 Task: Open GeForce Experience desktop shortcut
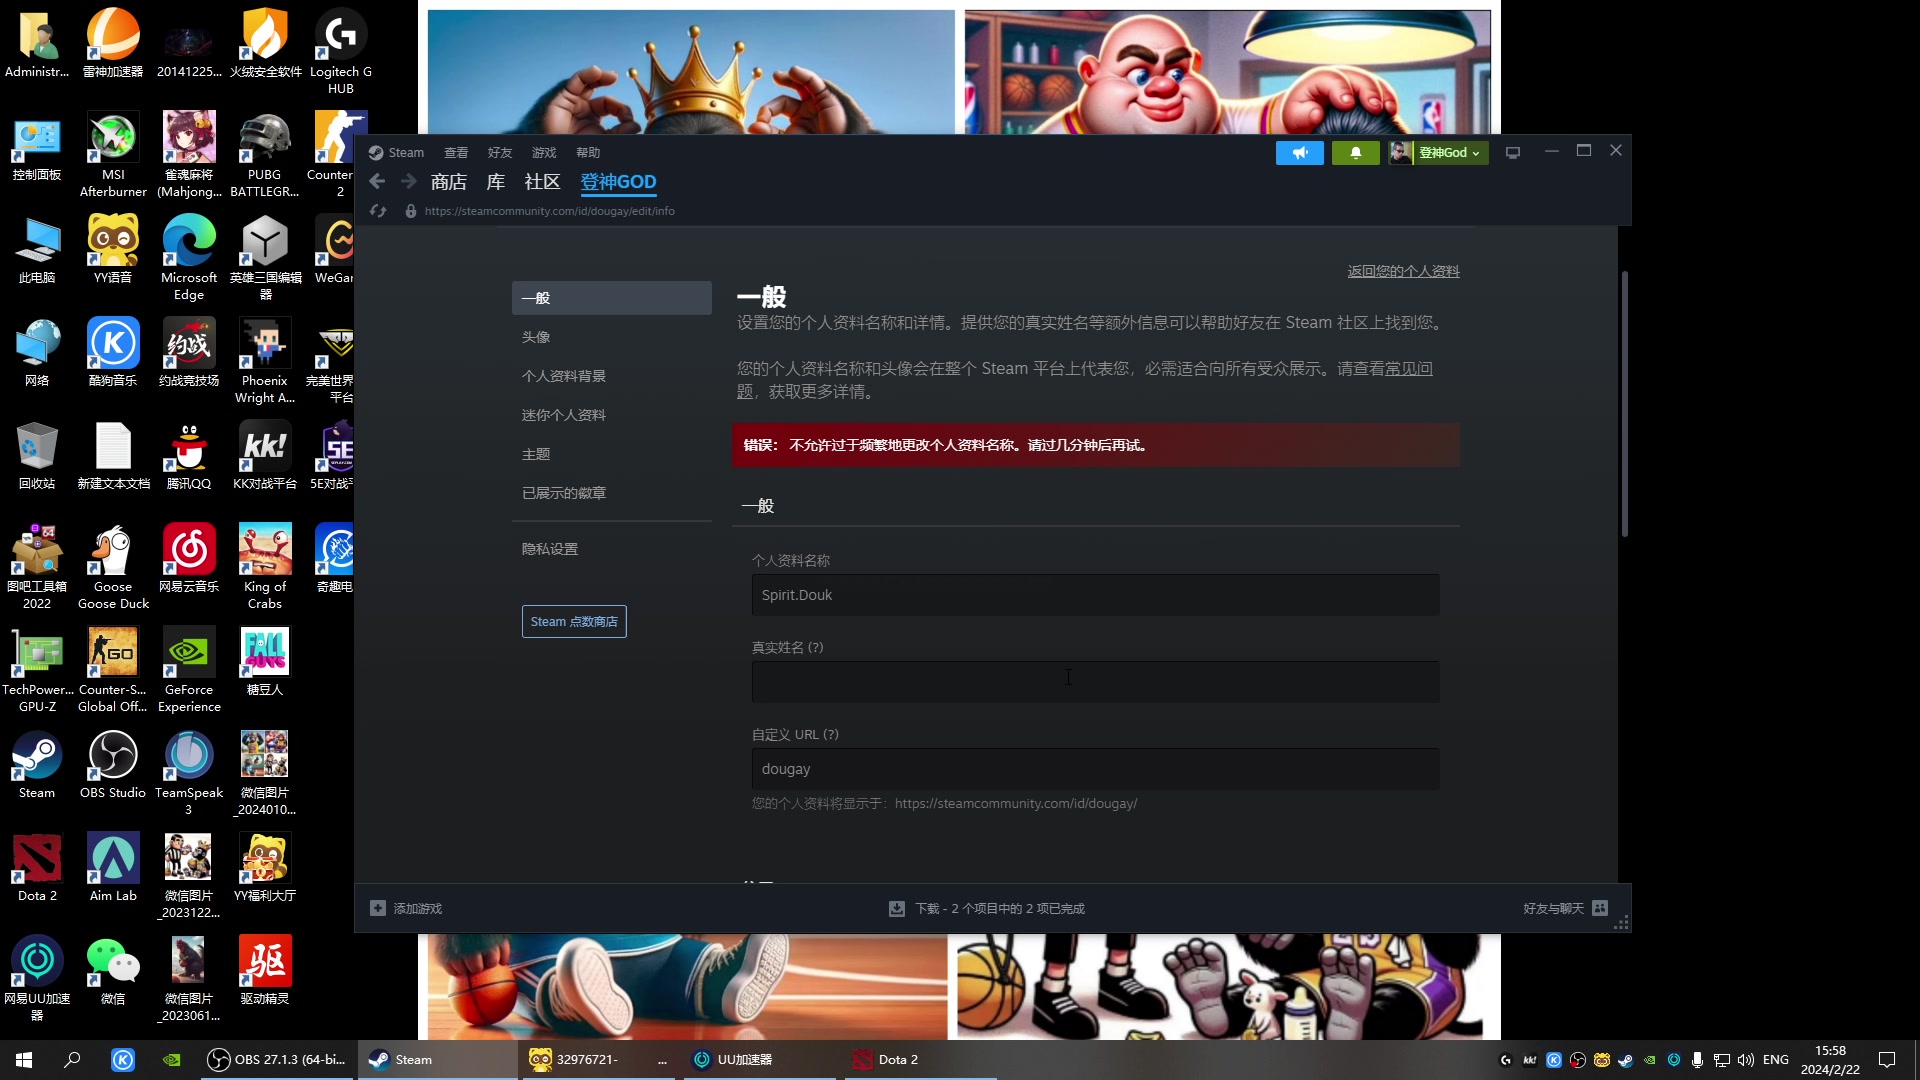(x=189, y=670)
